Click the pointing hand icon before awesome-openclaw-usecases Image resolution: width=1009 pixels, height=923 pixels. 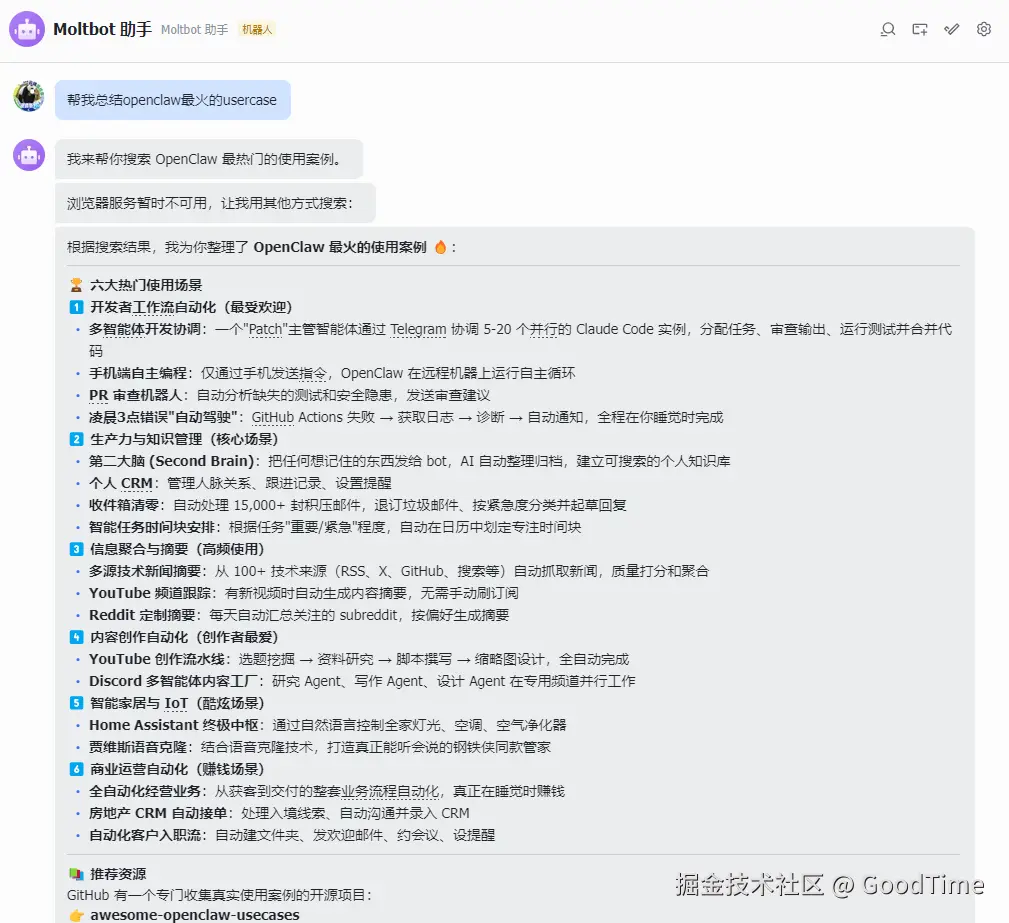coord(76,915)
